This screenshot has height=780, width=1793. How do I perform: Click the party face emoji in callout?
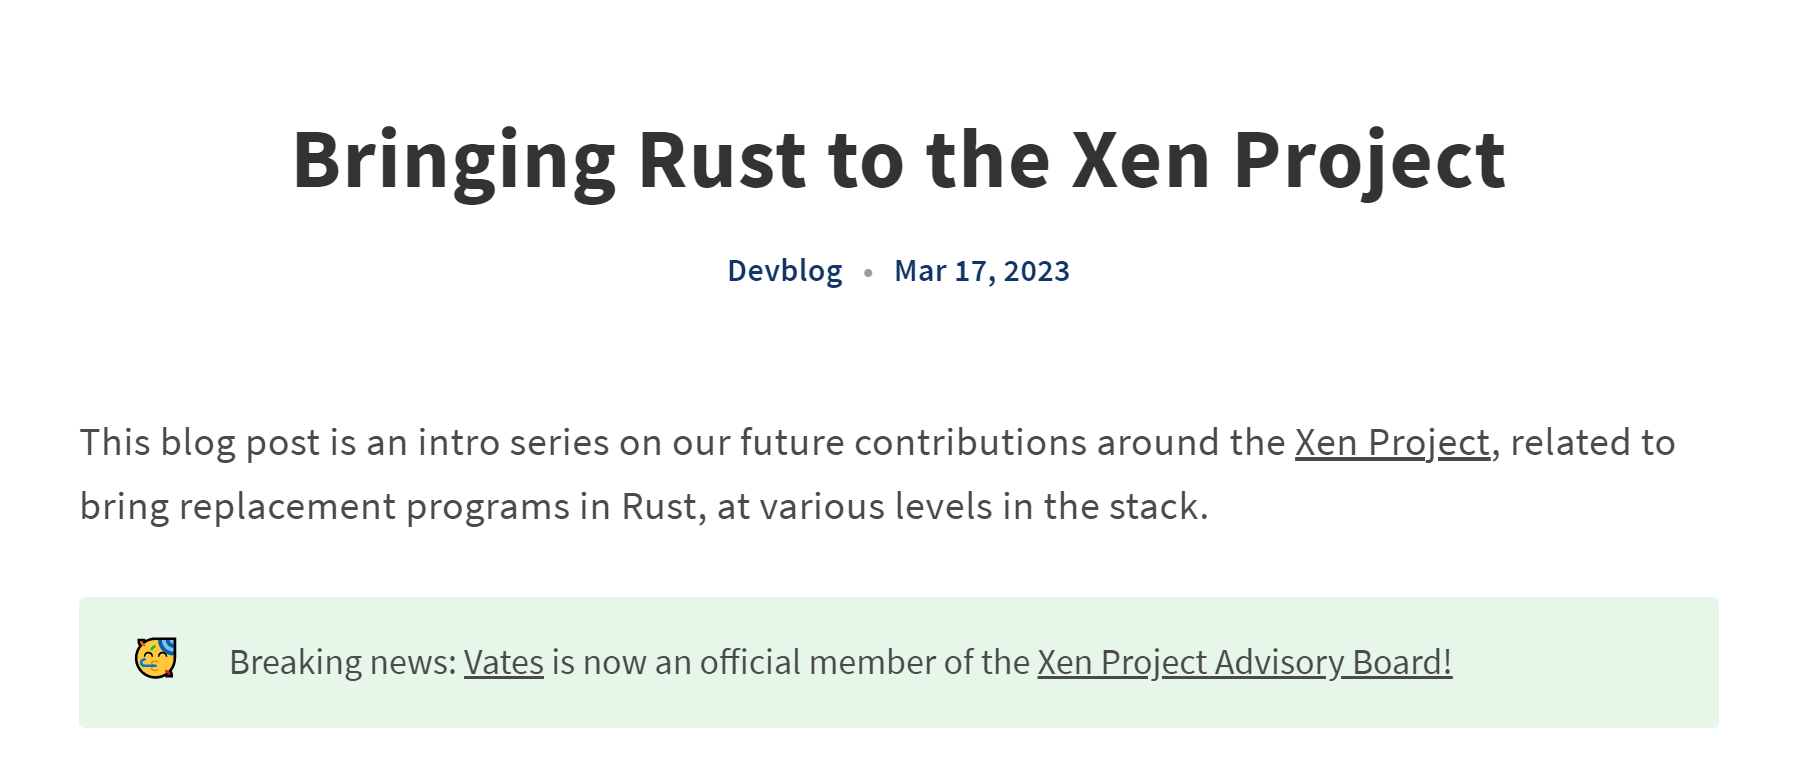[x=156, y=659]
